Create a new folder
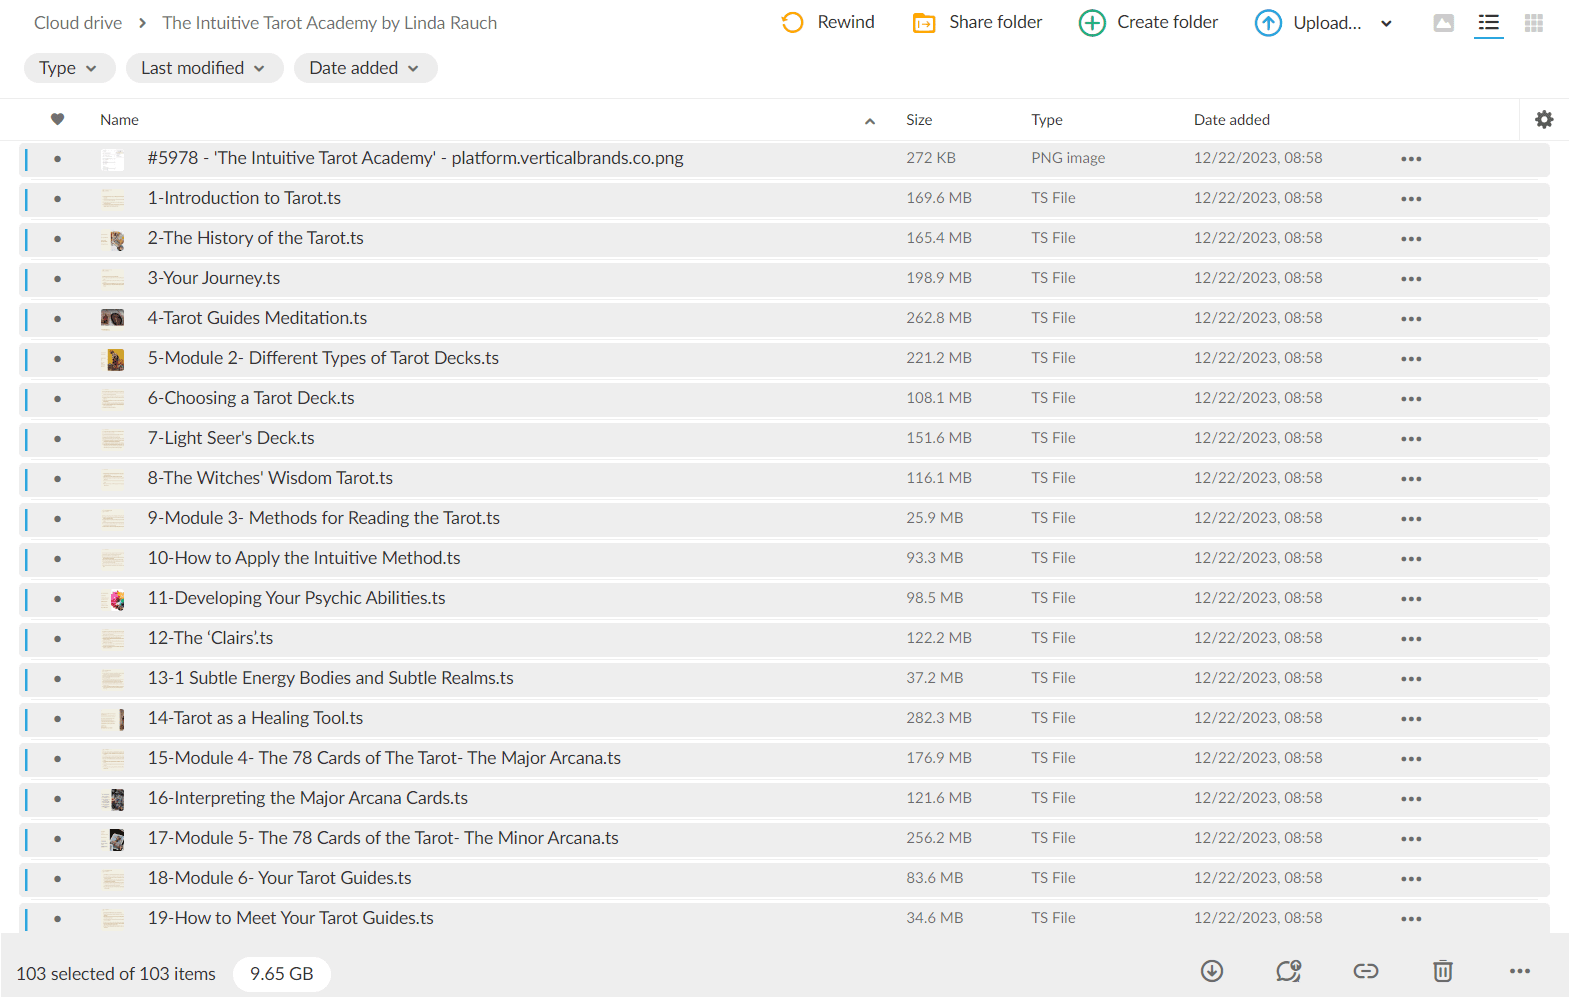Image resolution: width=1569 pixels, height=997 pixels. click(x=1148, y=22)
